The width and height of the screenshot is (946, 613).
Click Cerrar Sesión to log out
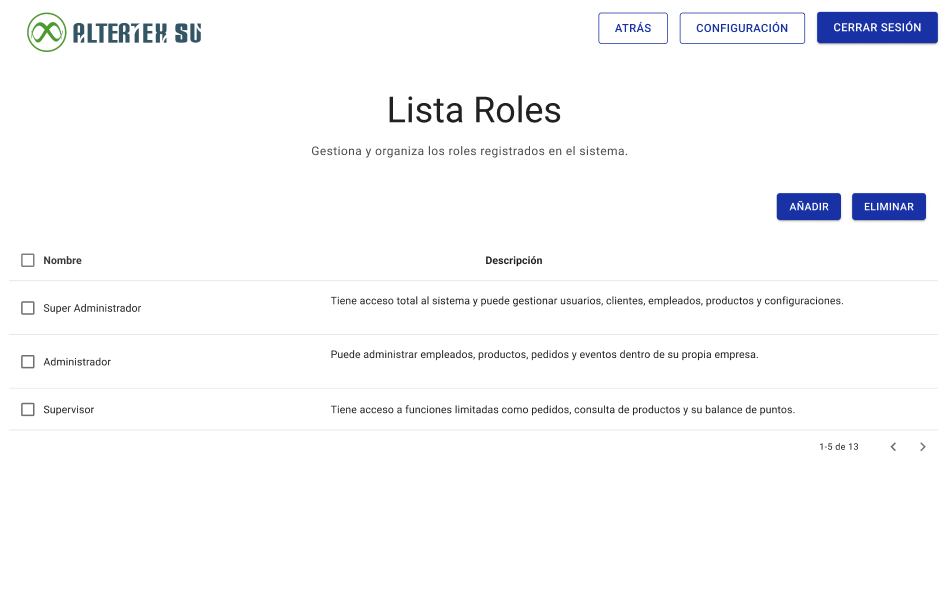tap(877, 27)
